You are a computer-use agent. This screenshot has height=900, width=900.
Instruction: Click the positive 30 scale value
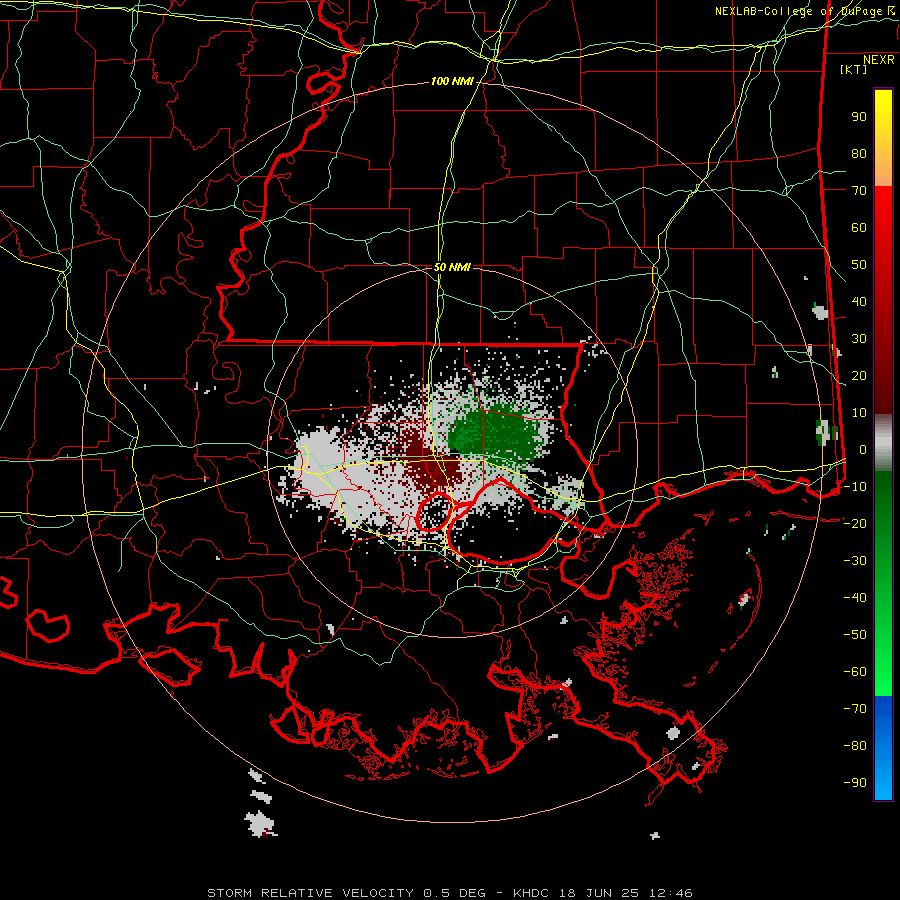(x=859, y=339)
